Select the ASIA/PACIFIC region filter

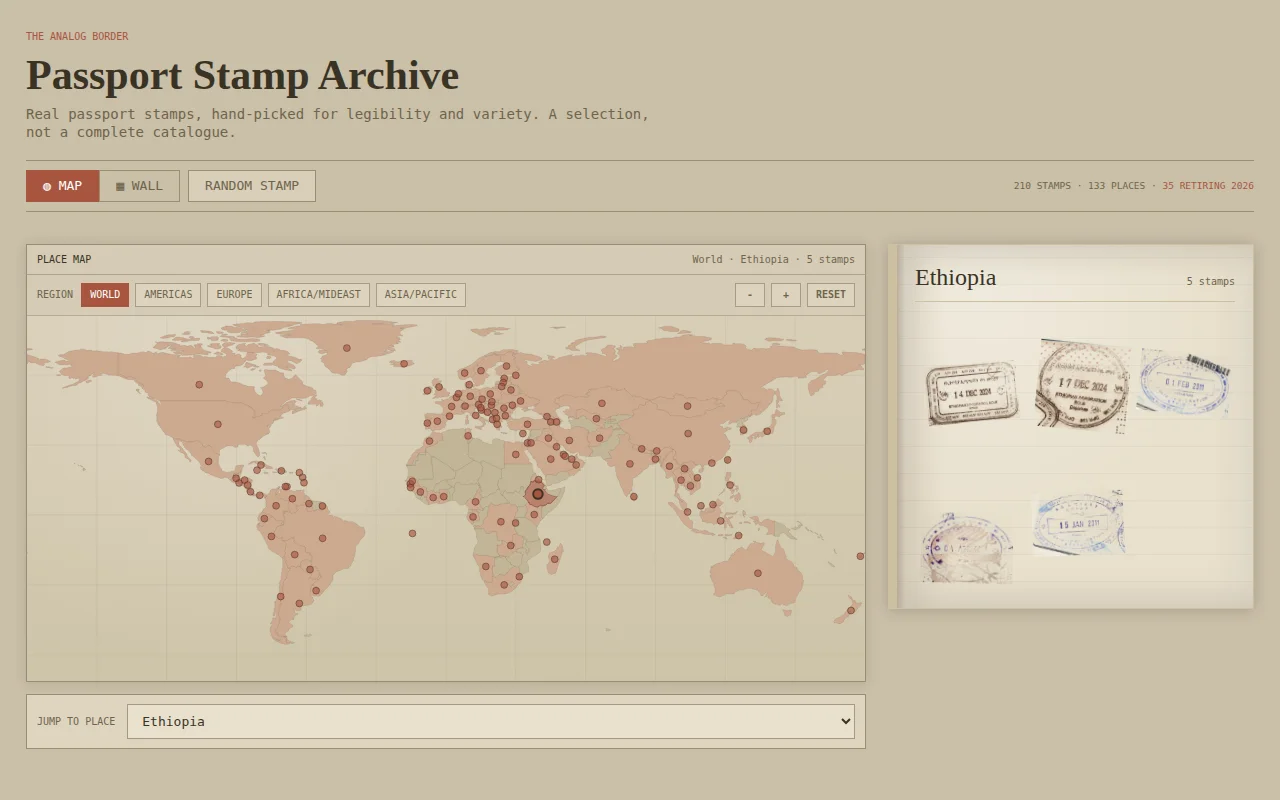coord(421,295)
